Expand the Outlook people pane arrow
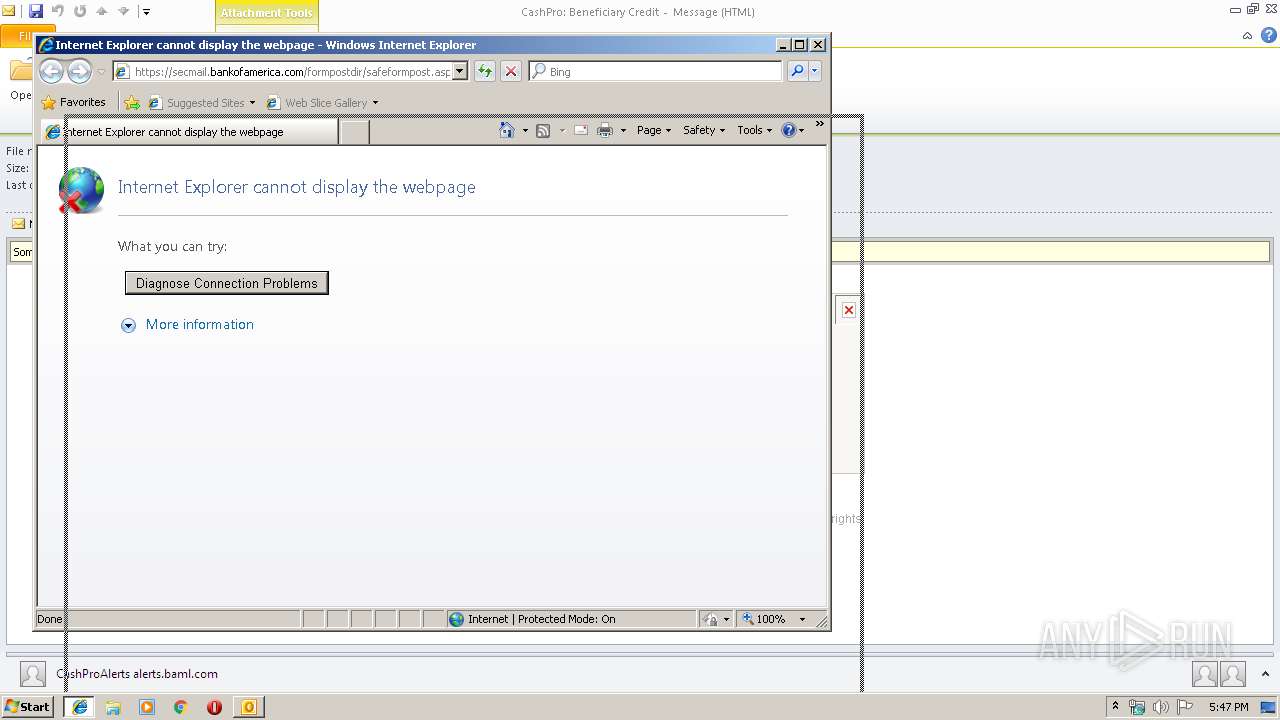 click(x=1265, y=674)
